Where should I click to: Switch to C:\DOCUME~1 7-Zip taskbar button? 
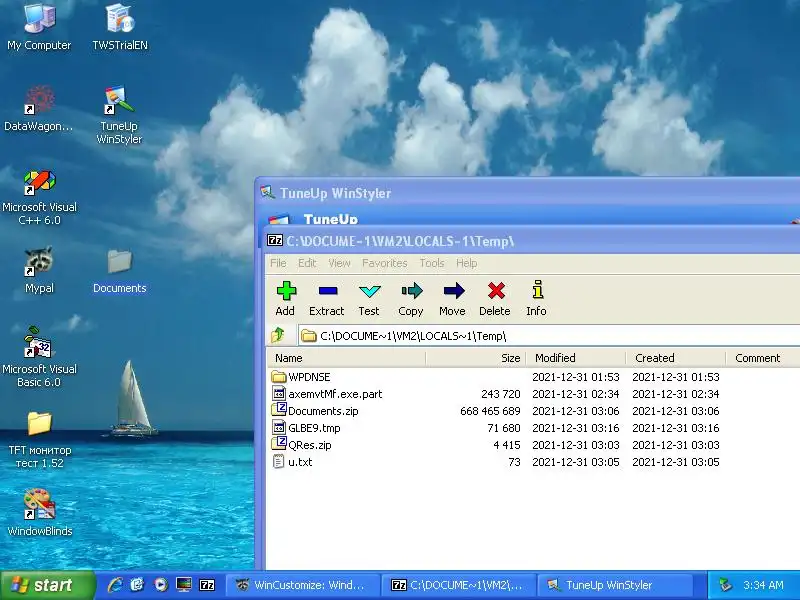pyautogui.click(x=459, y=585)
